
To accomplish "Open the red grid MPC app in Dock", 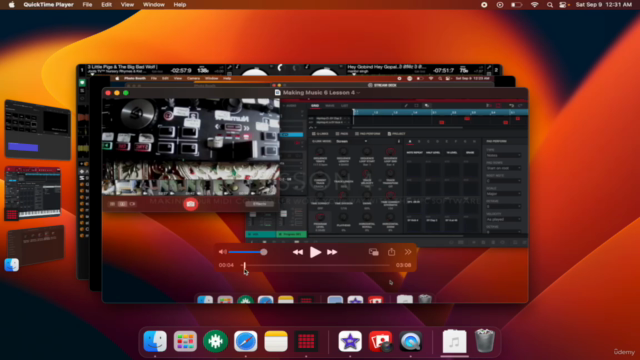I will tap(306, 341).
